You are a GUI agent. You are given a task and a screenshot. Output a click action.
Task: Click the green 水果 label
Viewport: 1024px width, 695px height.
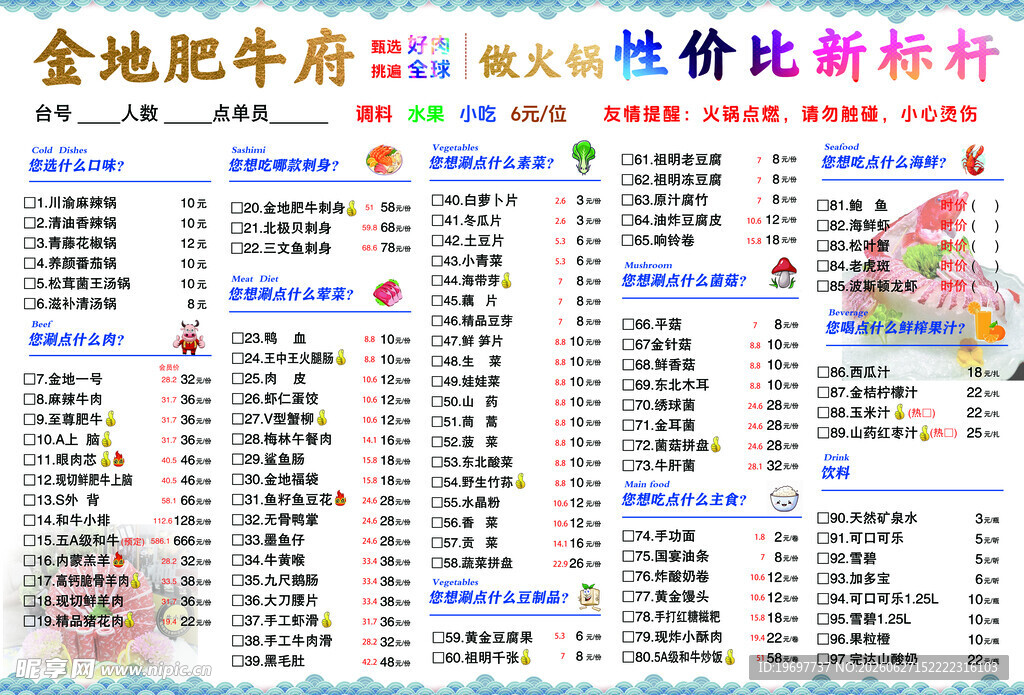[425, 114]
